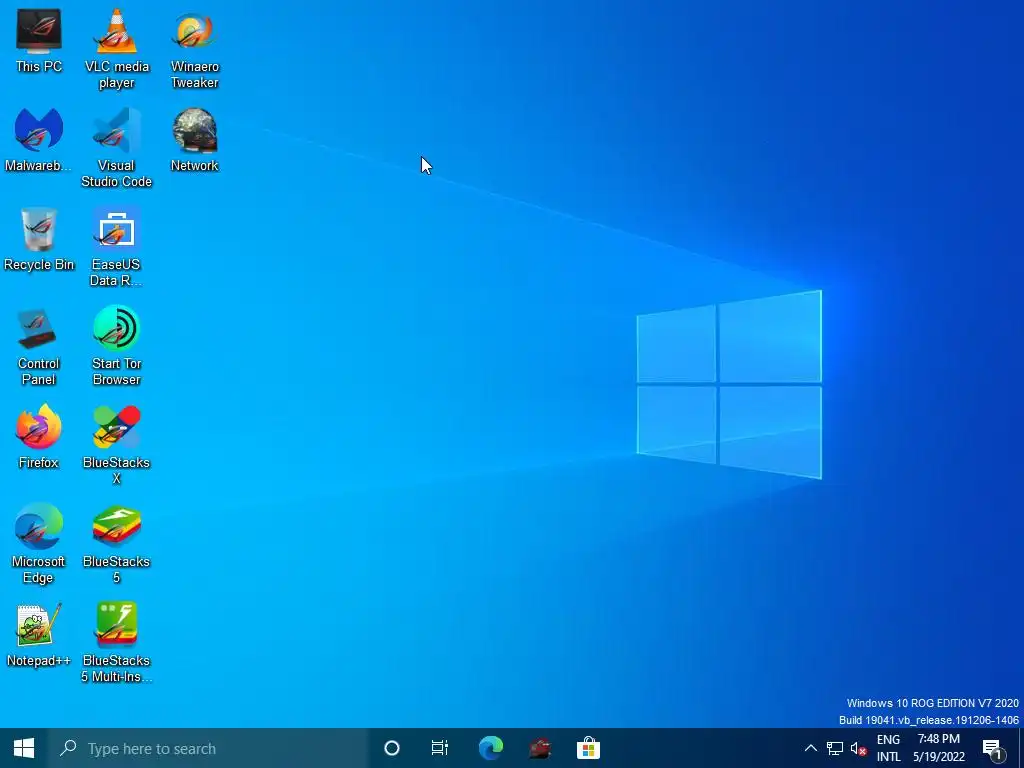Open the network status tray icon

click(x=835, y=748)
